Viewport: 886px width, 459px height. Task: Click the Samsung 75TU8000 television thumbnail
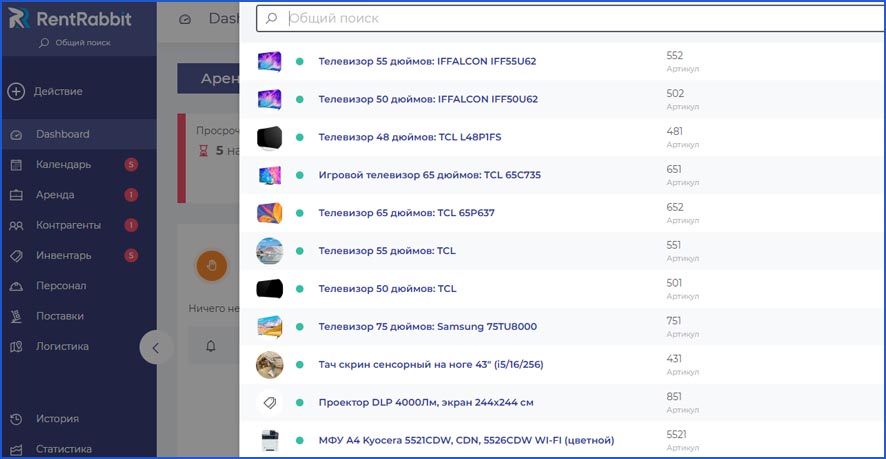(270, 327)
